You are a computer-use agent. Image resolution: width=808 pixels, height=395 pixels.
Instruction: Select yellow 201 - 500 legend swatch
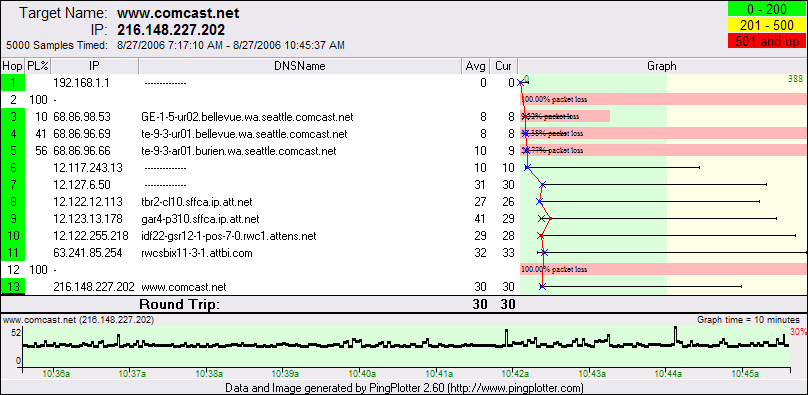[767, 26]
